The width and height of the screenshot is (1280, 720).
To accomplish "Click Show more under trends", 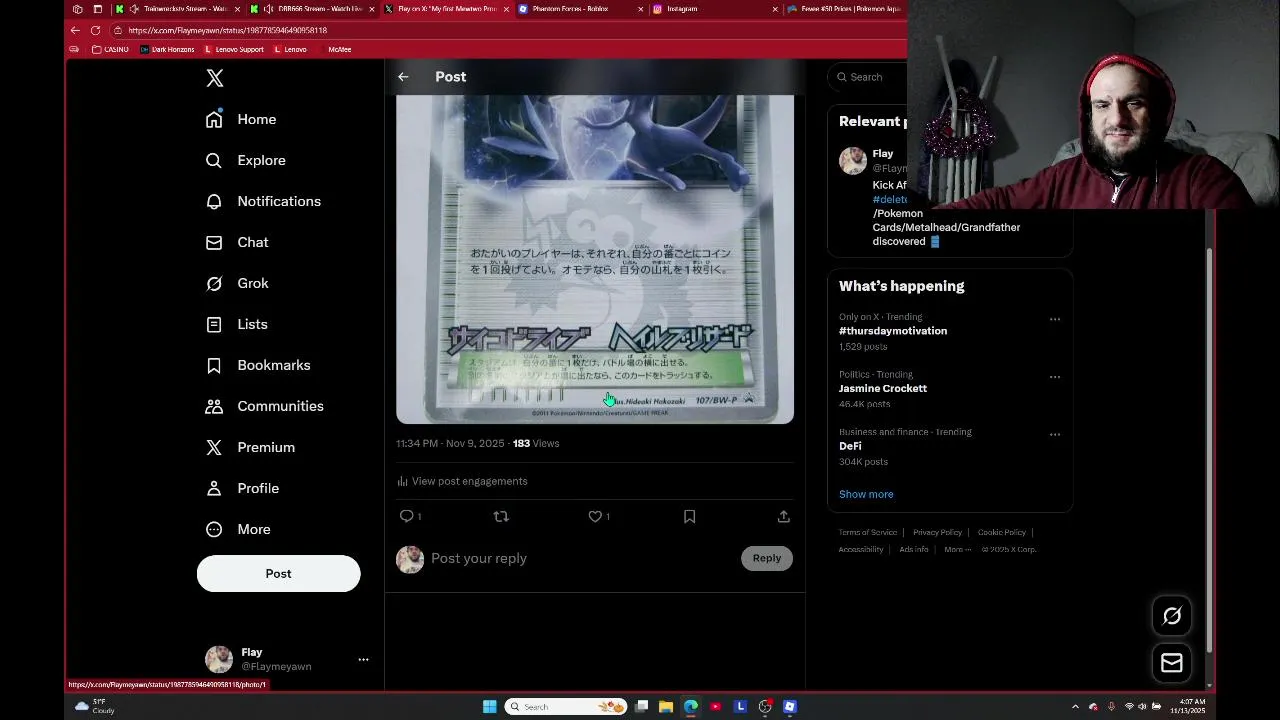I will [x=866, y=494].
